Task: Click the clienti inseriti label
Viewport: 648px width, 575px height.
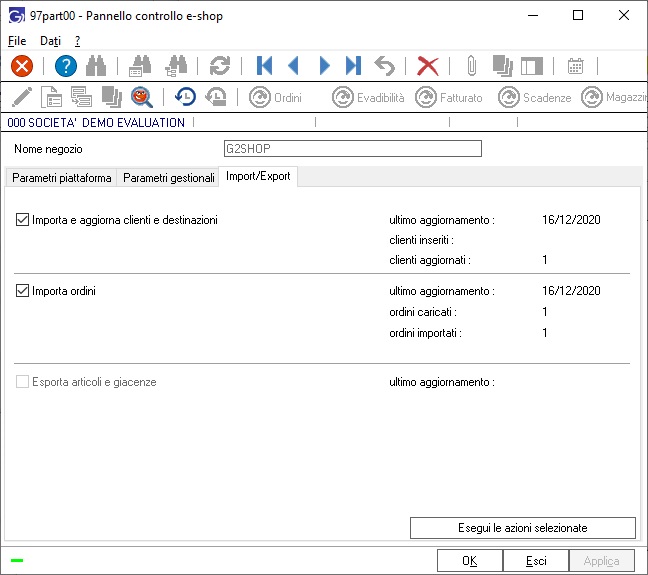Action: (x=422, y=240)
